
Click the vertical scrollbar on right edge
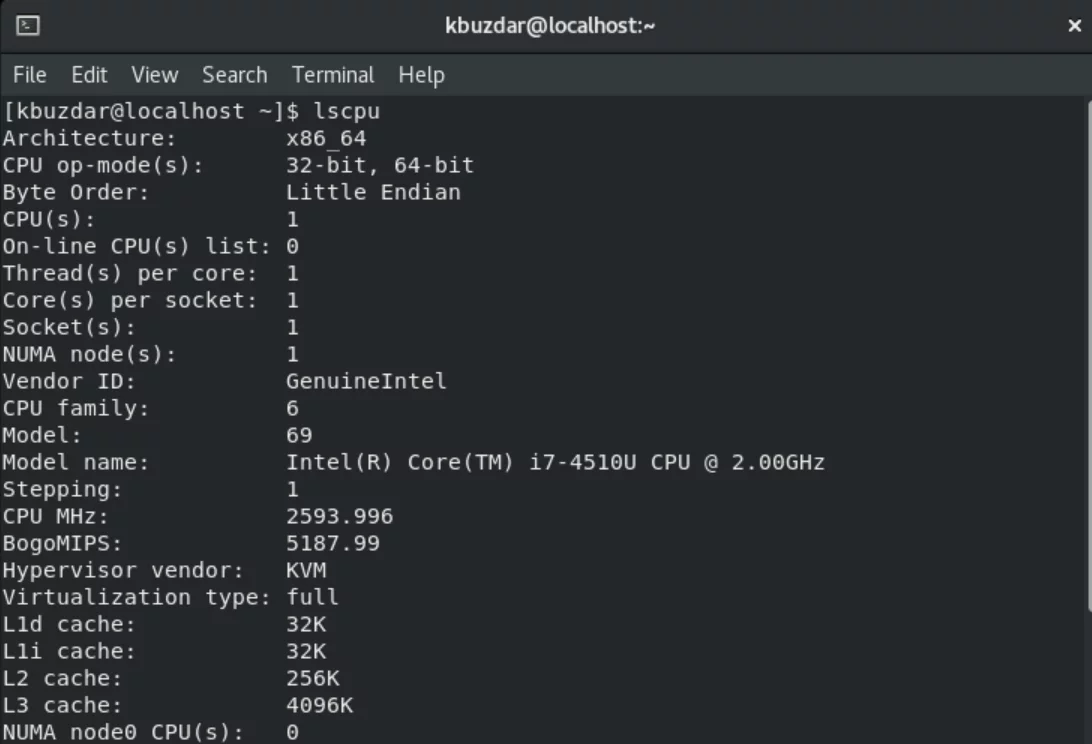[1089, 418]
